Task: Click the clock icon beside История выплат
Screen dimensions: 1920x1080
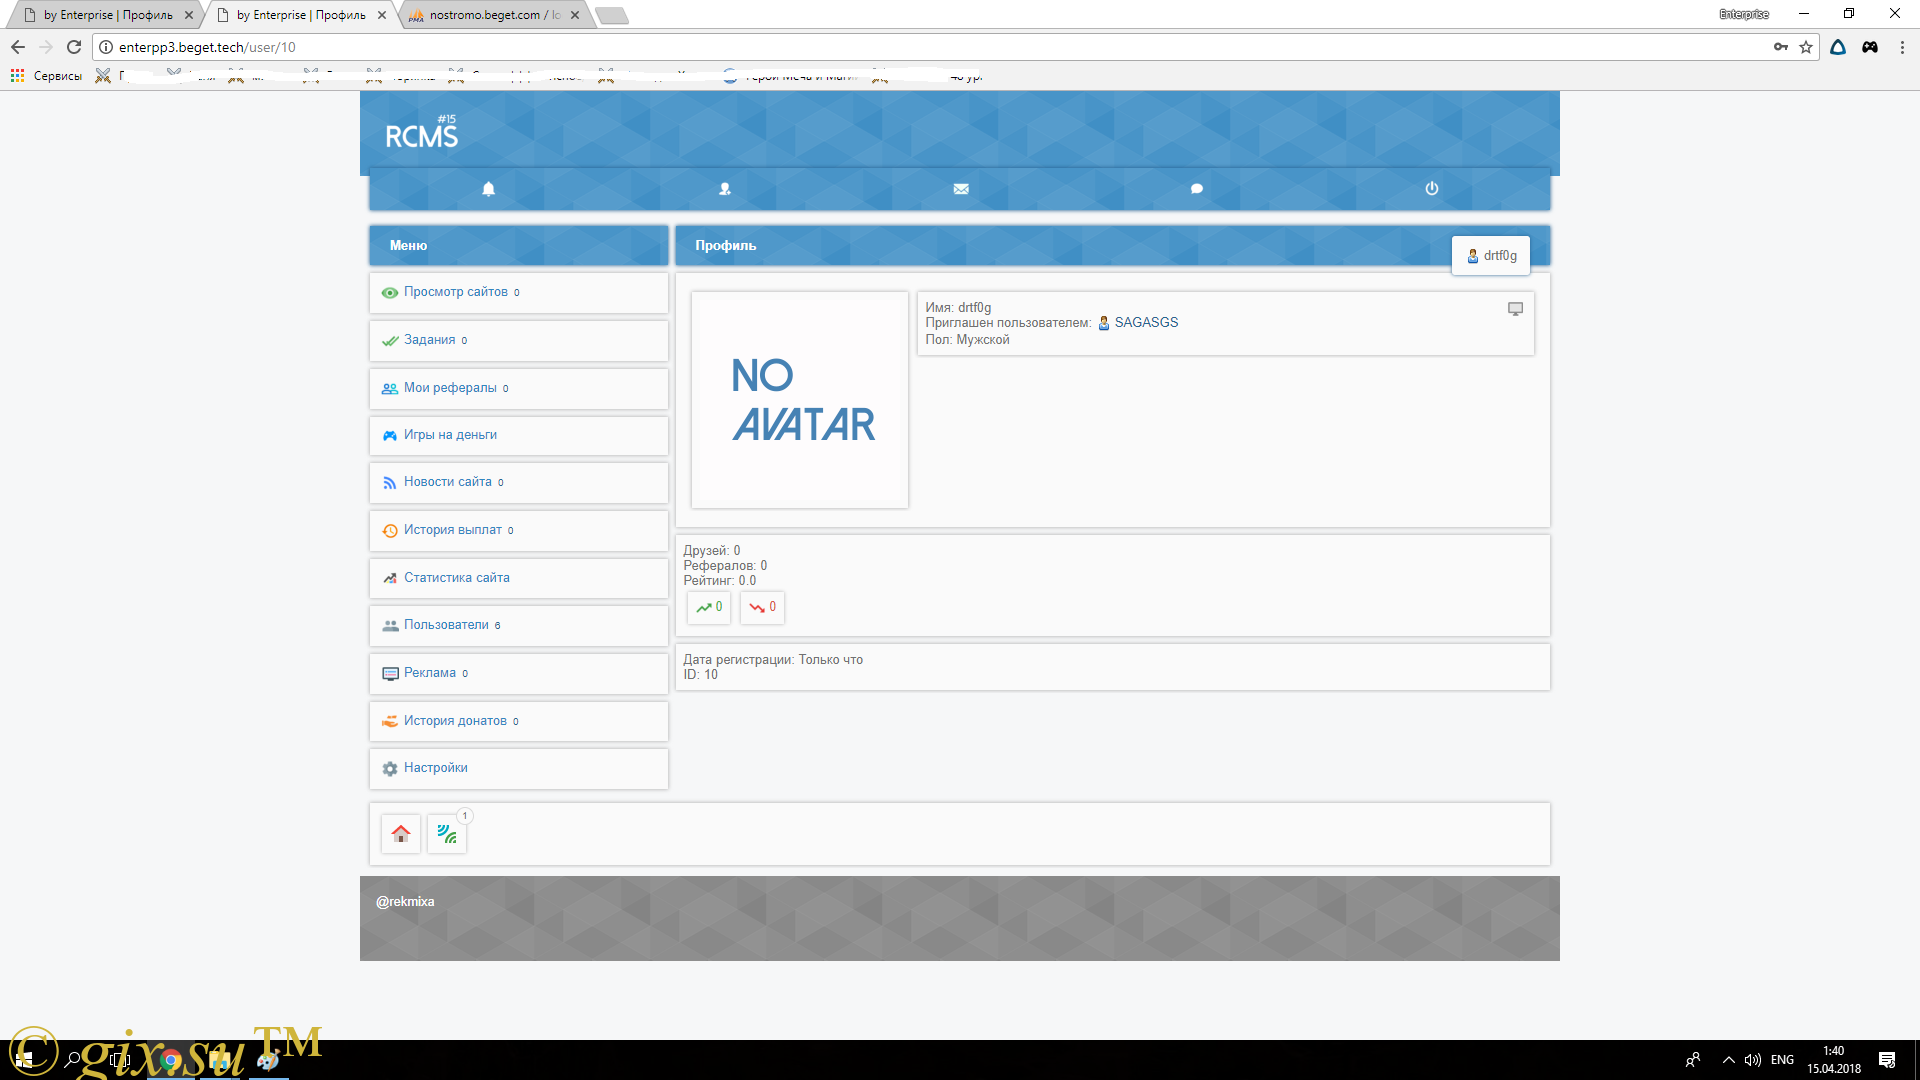Action: [390, 531]
